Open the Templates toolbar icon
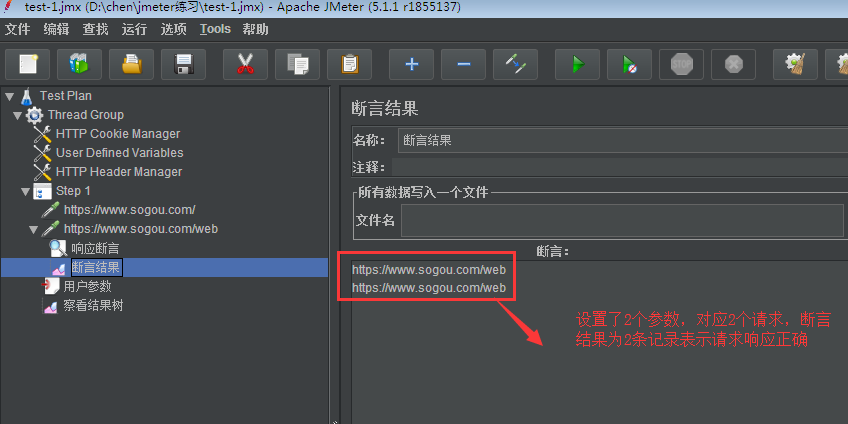 click(80, 65)
